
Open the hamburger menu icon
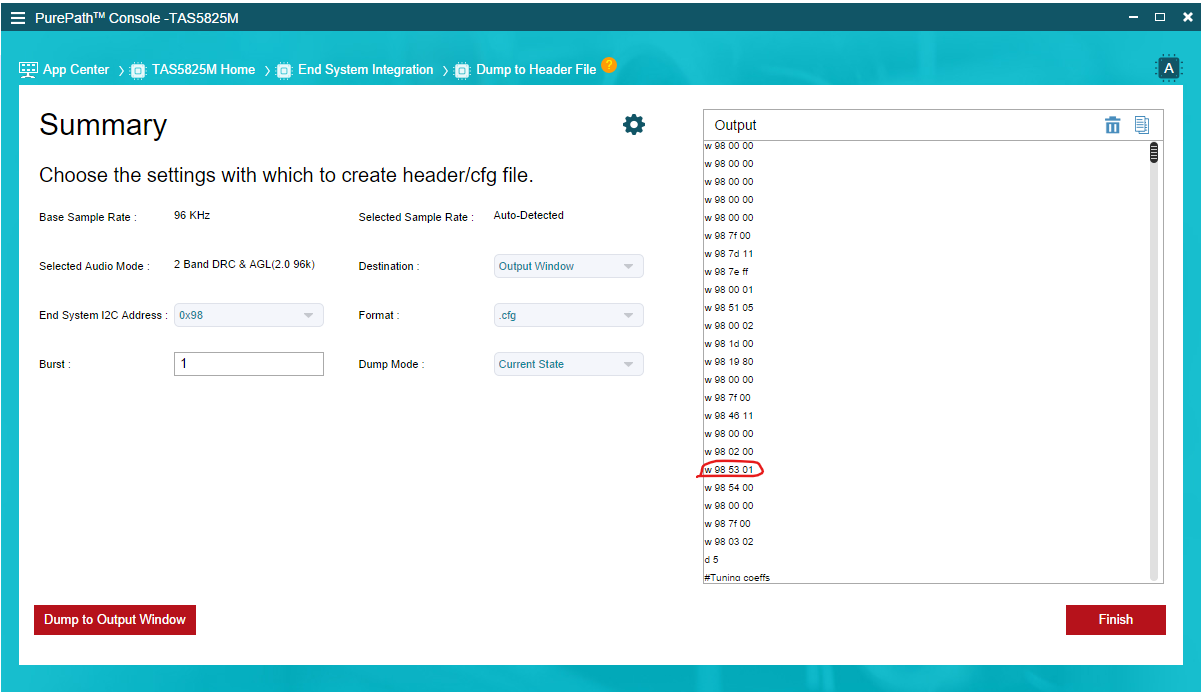click(x=18, y=18)
